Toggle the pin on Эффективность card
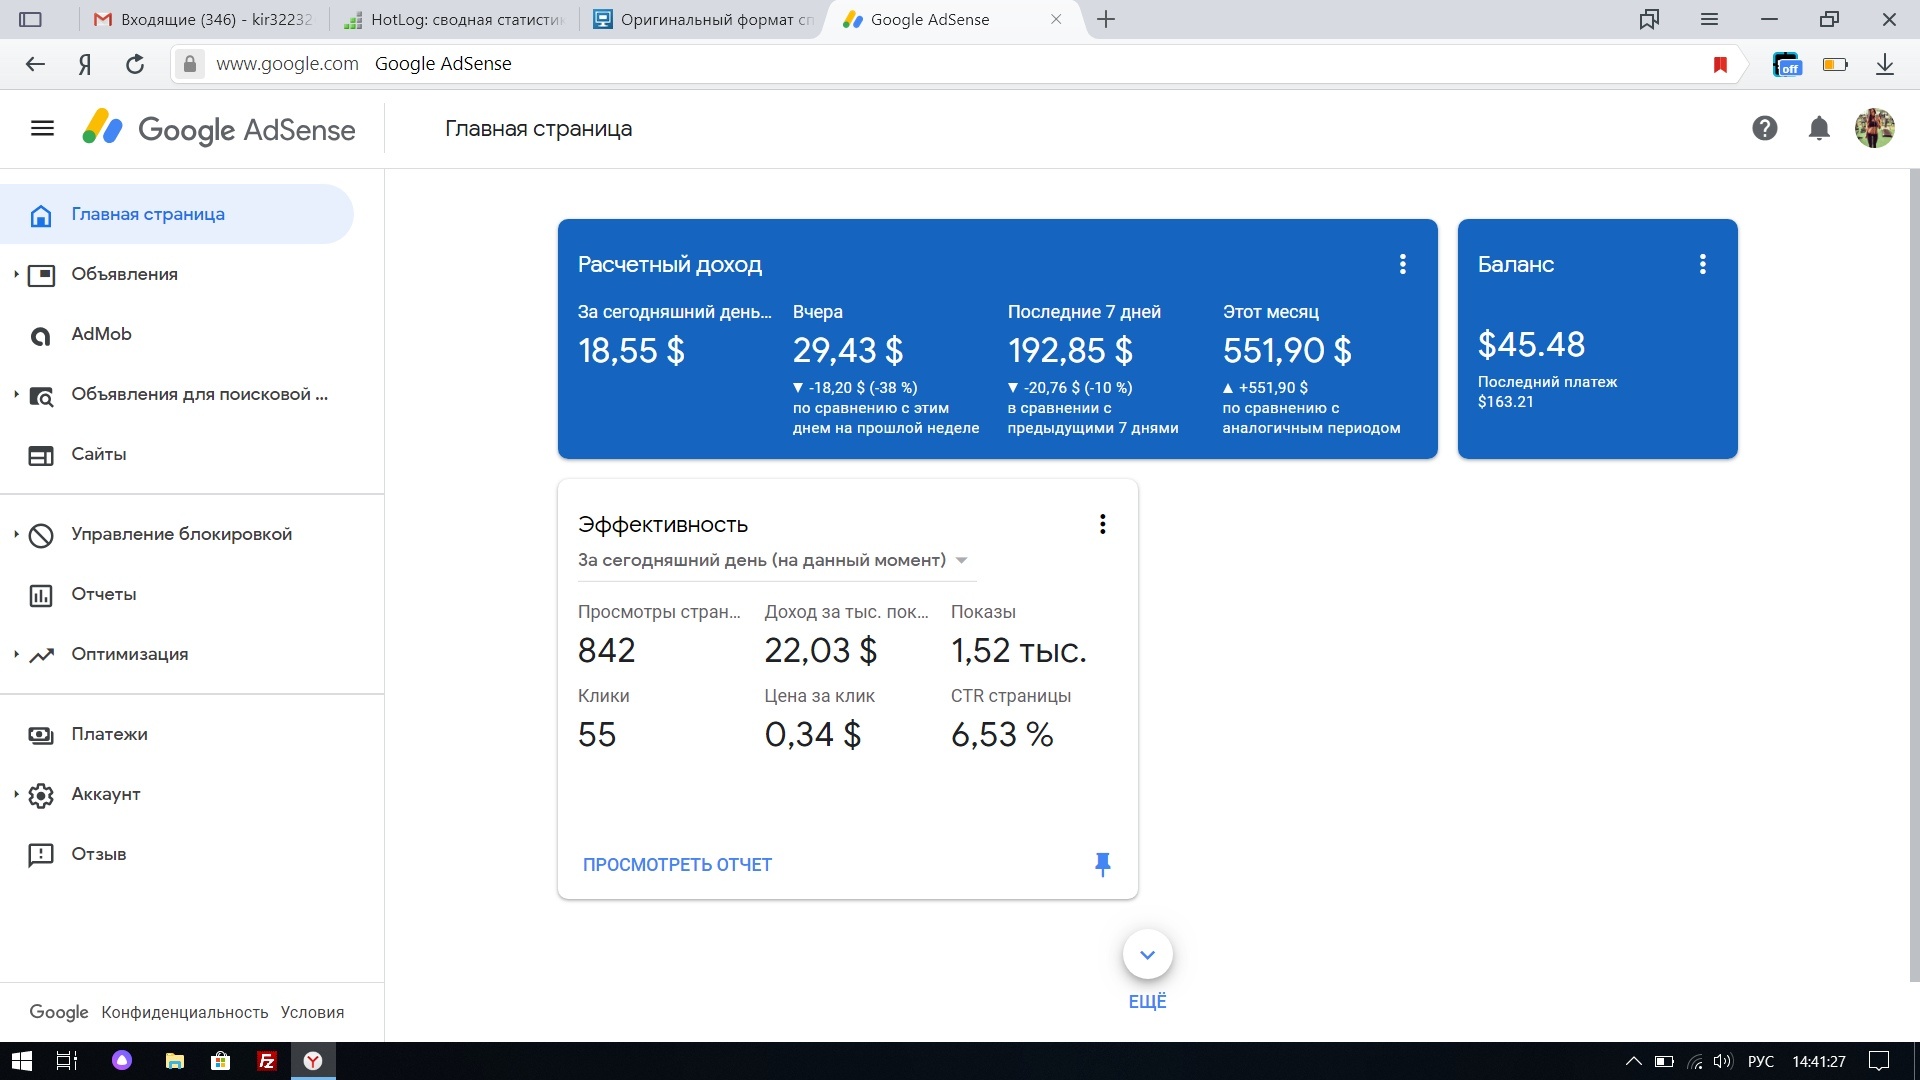This screenshot has height=1080, width=1920. [1102, 864]
